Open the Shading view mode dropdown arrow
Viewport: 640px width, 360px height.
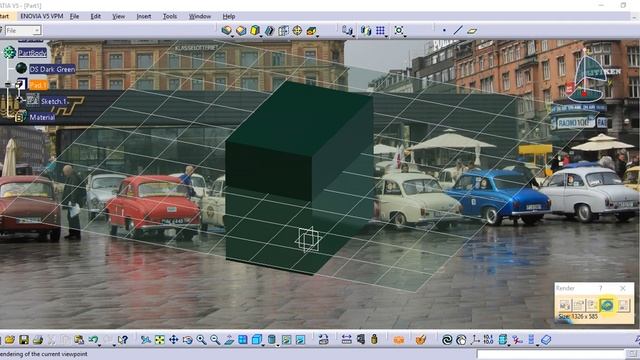pos(278,345)
